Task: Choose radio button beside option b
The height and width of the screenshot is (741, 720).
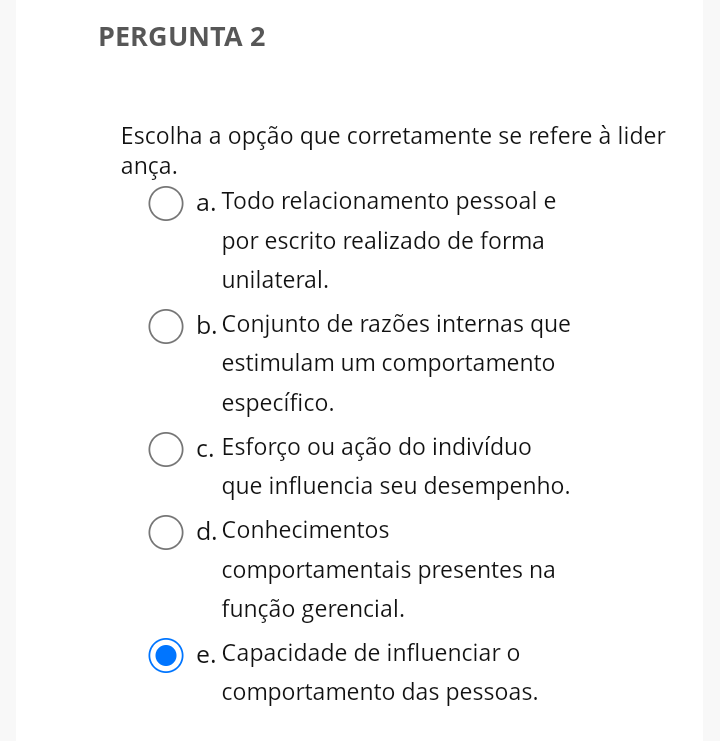Action: [166, 327]
